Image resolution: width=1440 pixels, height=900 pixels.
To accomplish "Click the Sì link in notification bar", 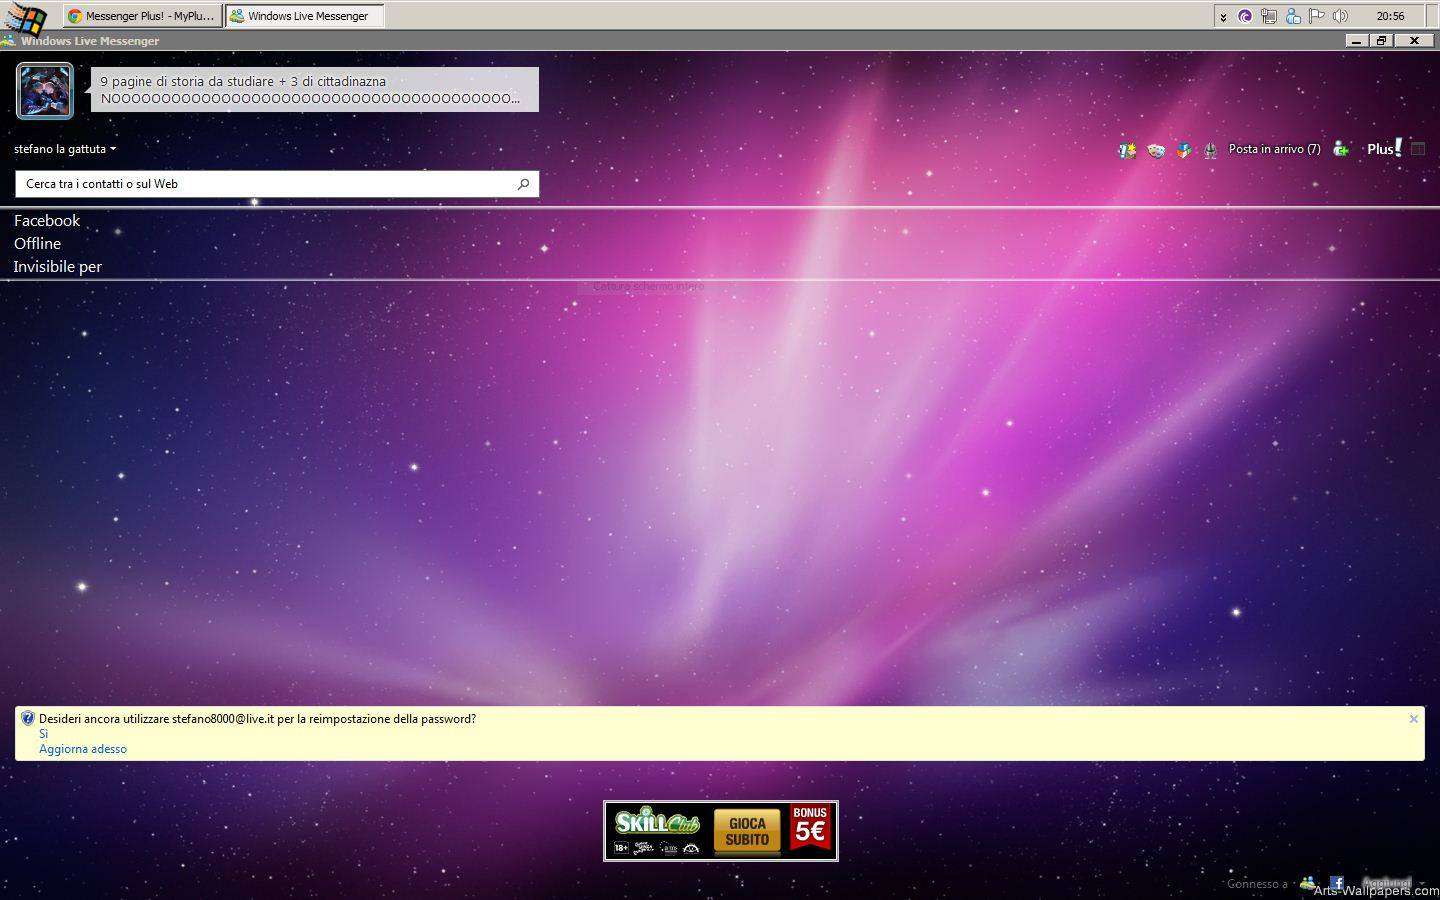I will point(43,734).
